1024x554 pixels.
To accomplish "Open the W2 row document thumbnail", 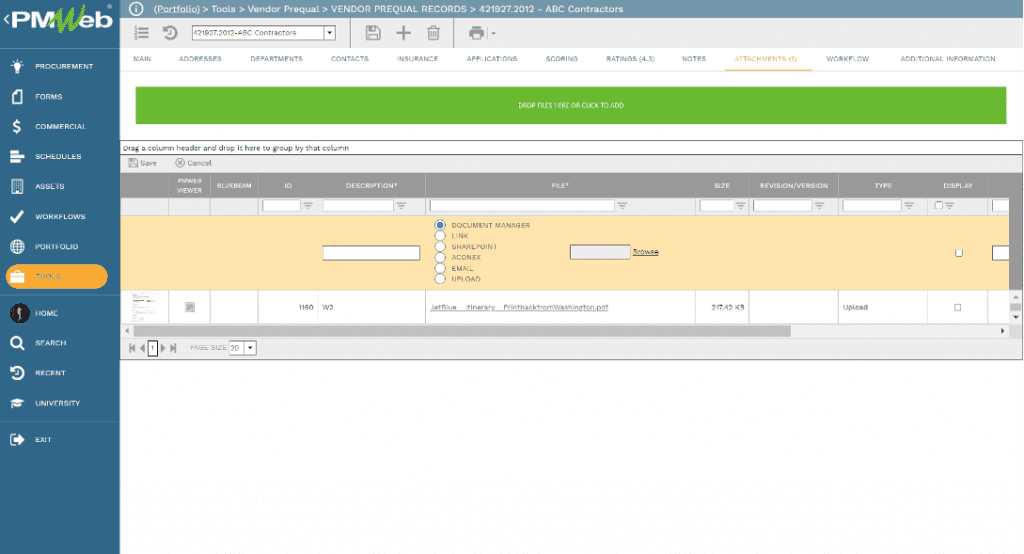I will [x=144, y=307].
